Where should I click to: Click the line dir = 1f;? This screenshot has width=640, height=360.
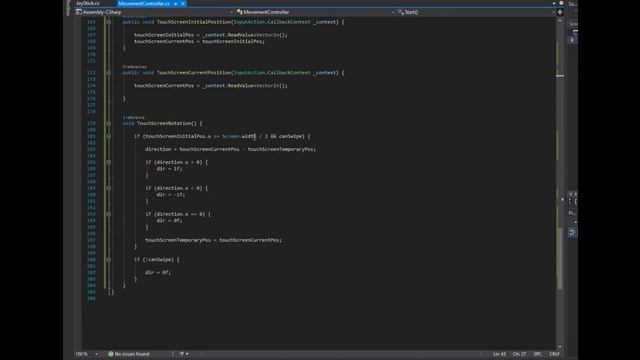(x=169, y=169)
